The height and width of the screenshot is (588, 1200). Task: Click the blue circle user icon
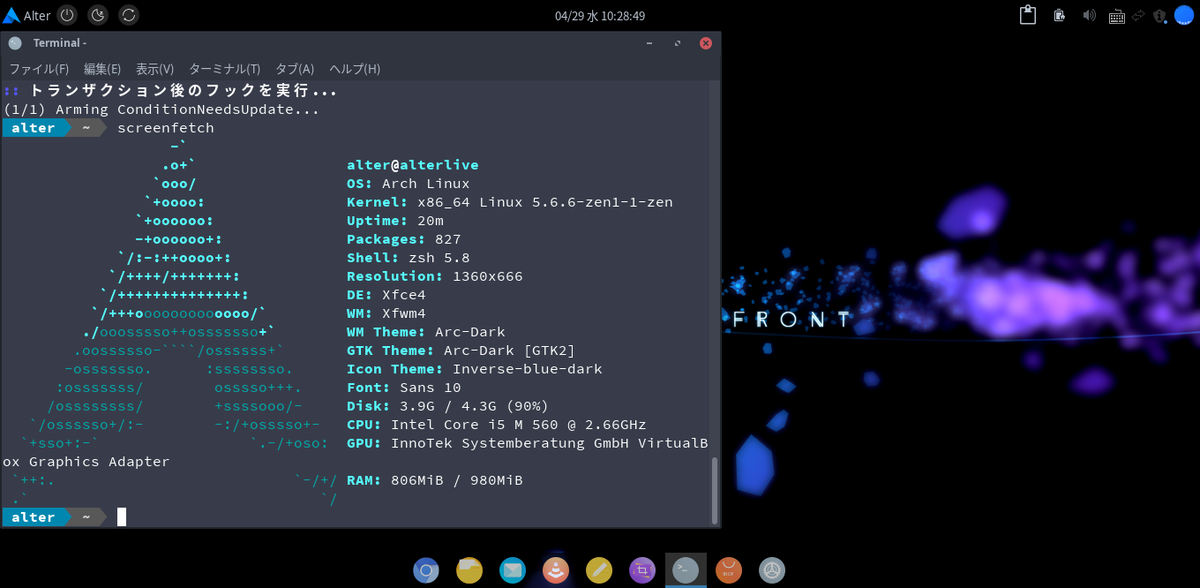[1184, 15]
